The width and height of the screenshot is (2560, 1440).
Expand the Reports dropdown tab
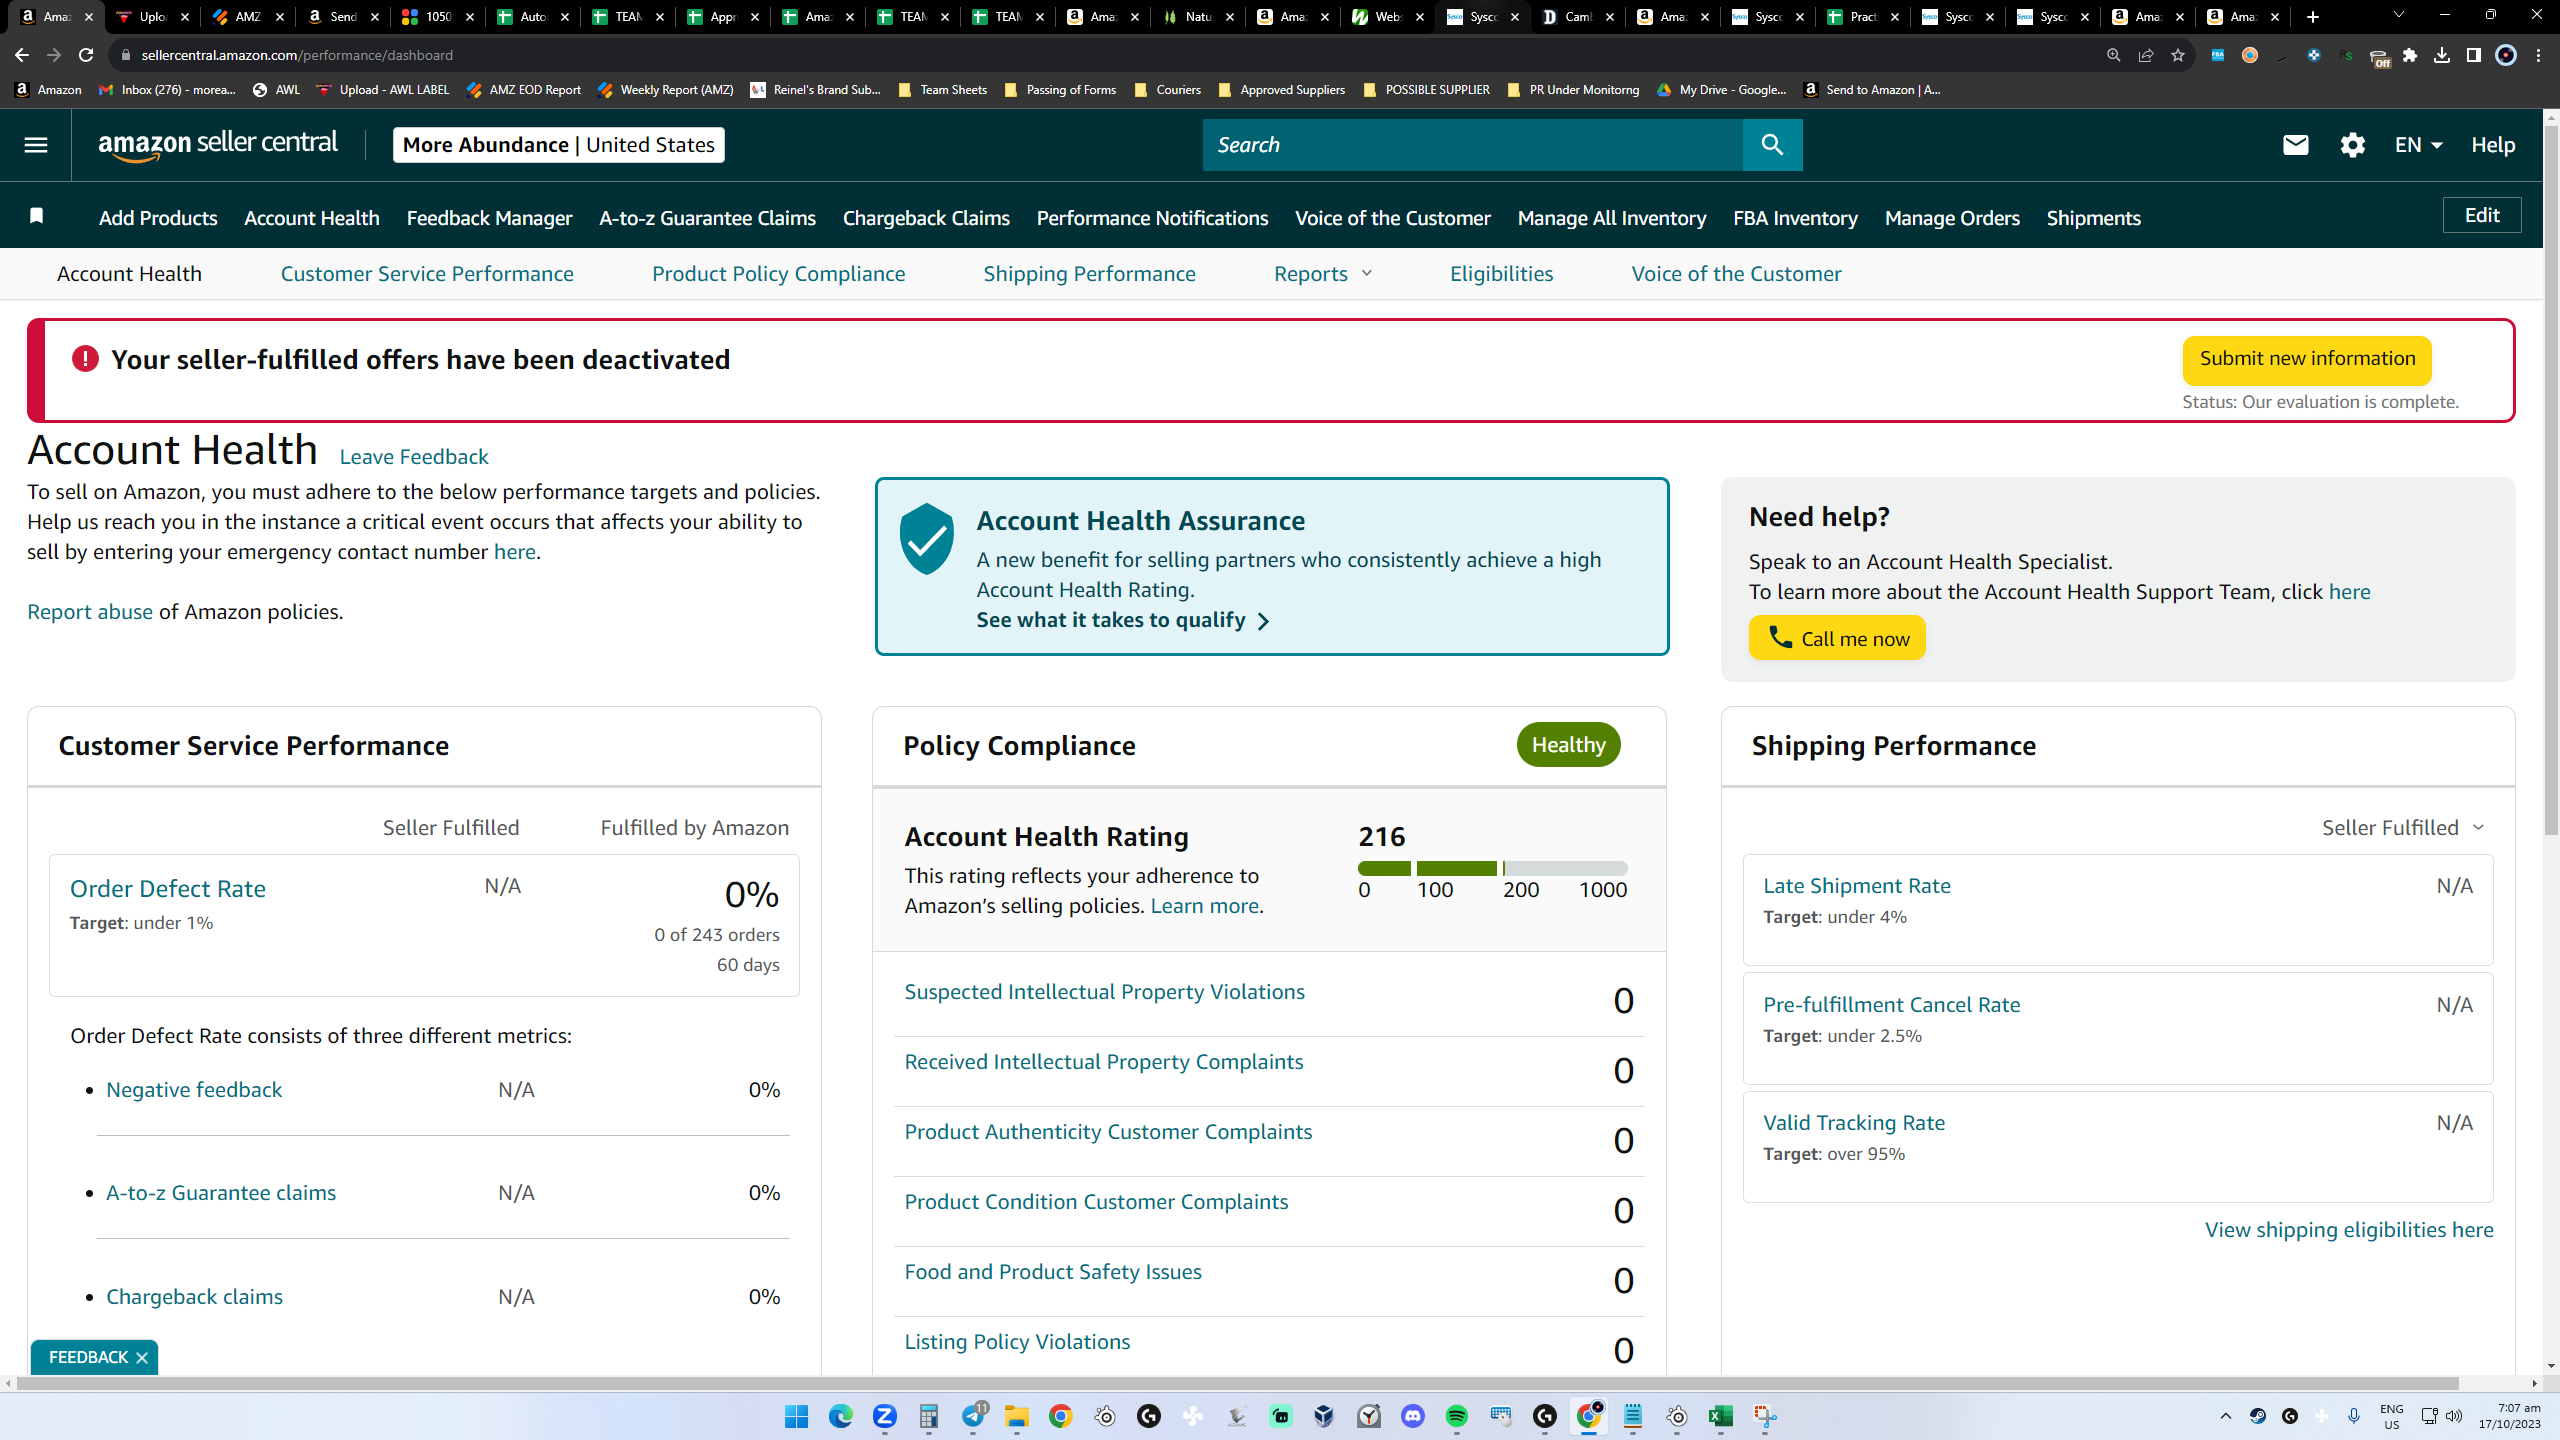(x=1323, y=274)
